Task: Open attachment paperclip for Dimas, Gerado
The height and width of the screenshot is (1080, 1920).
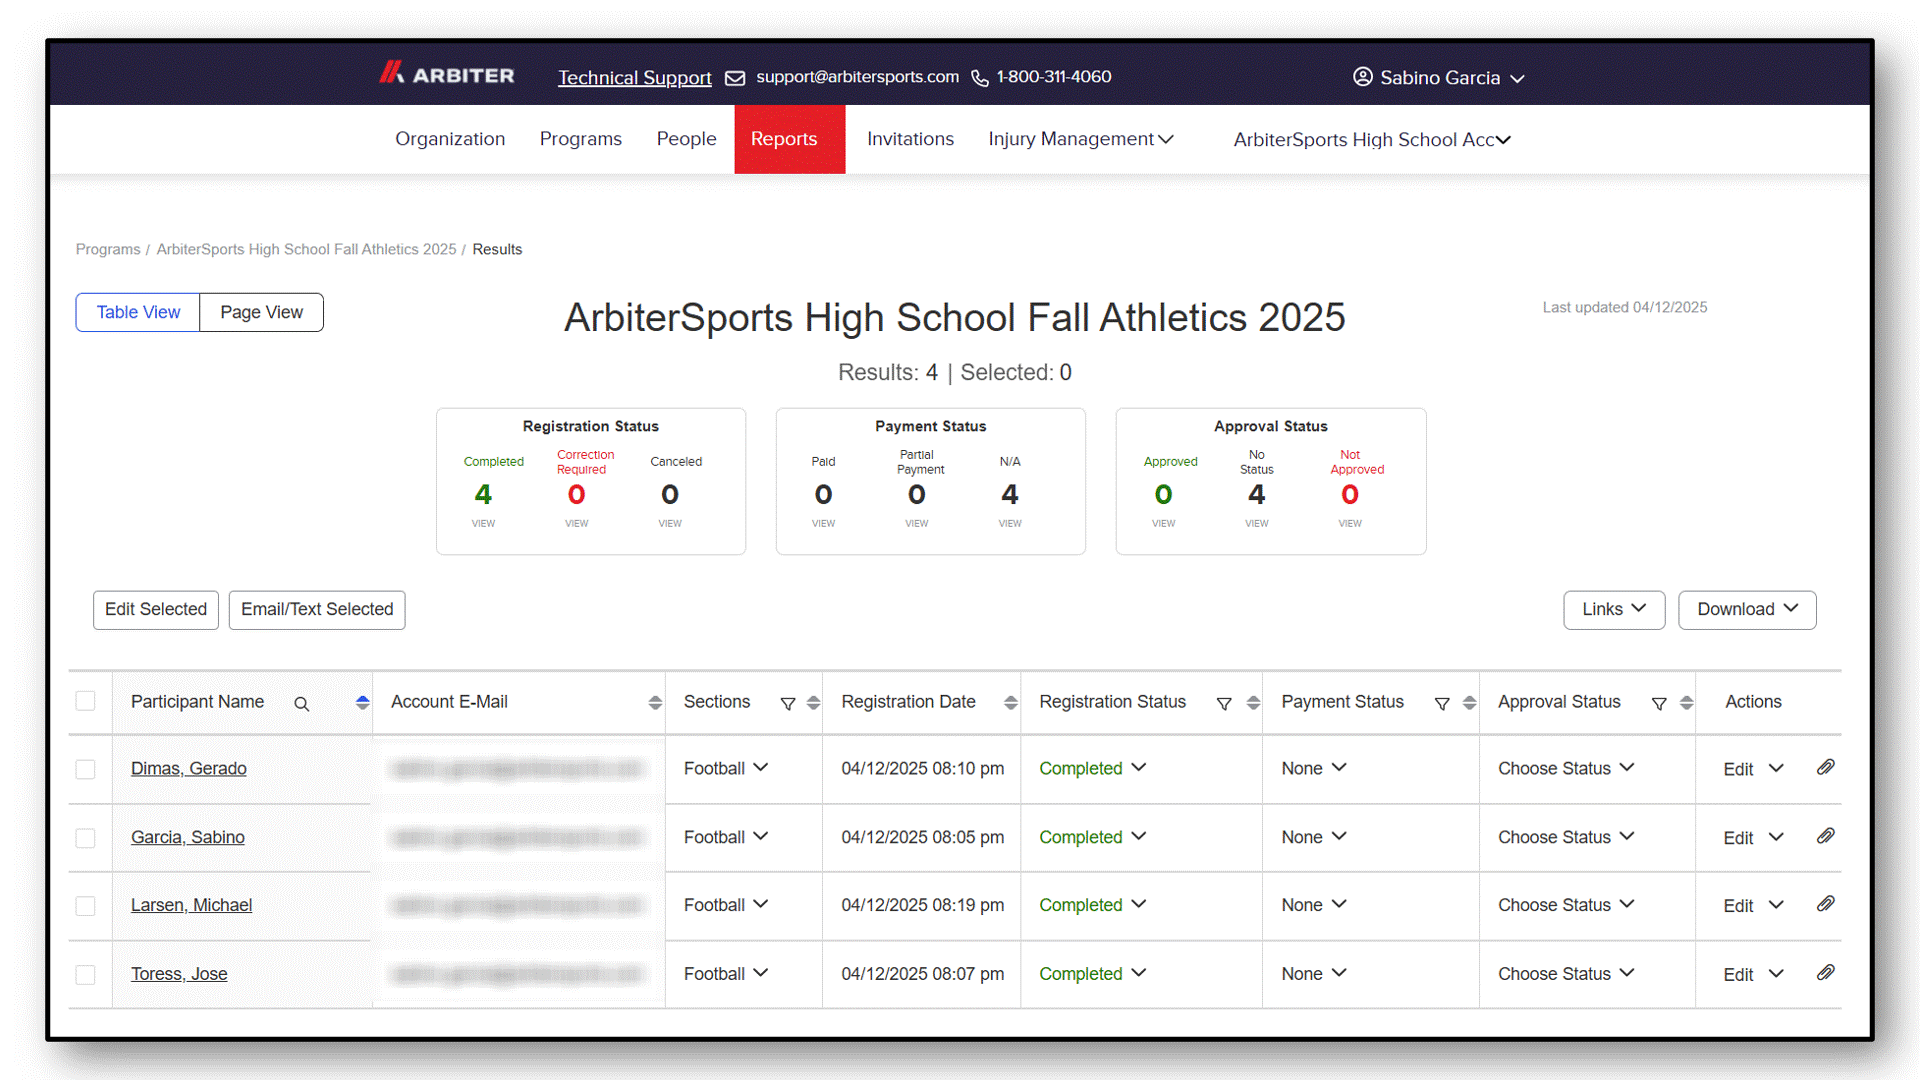Action: click(x=1826, y=767)
